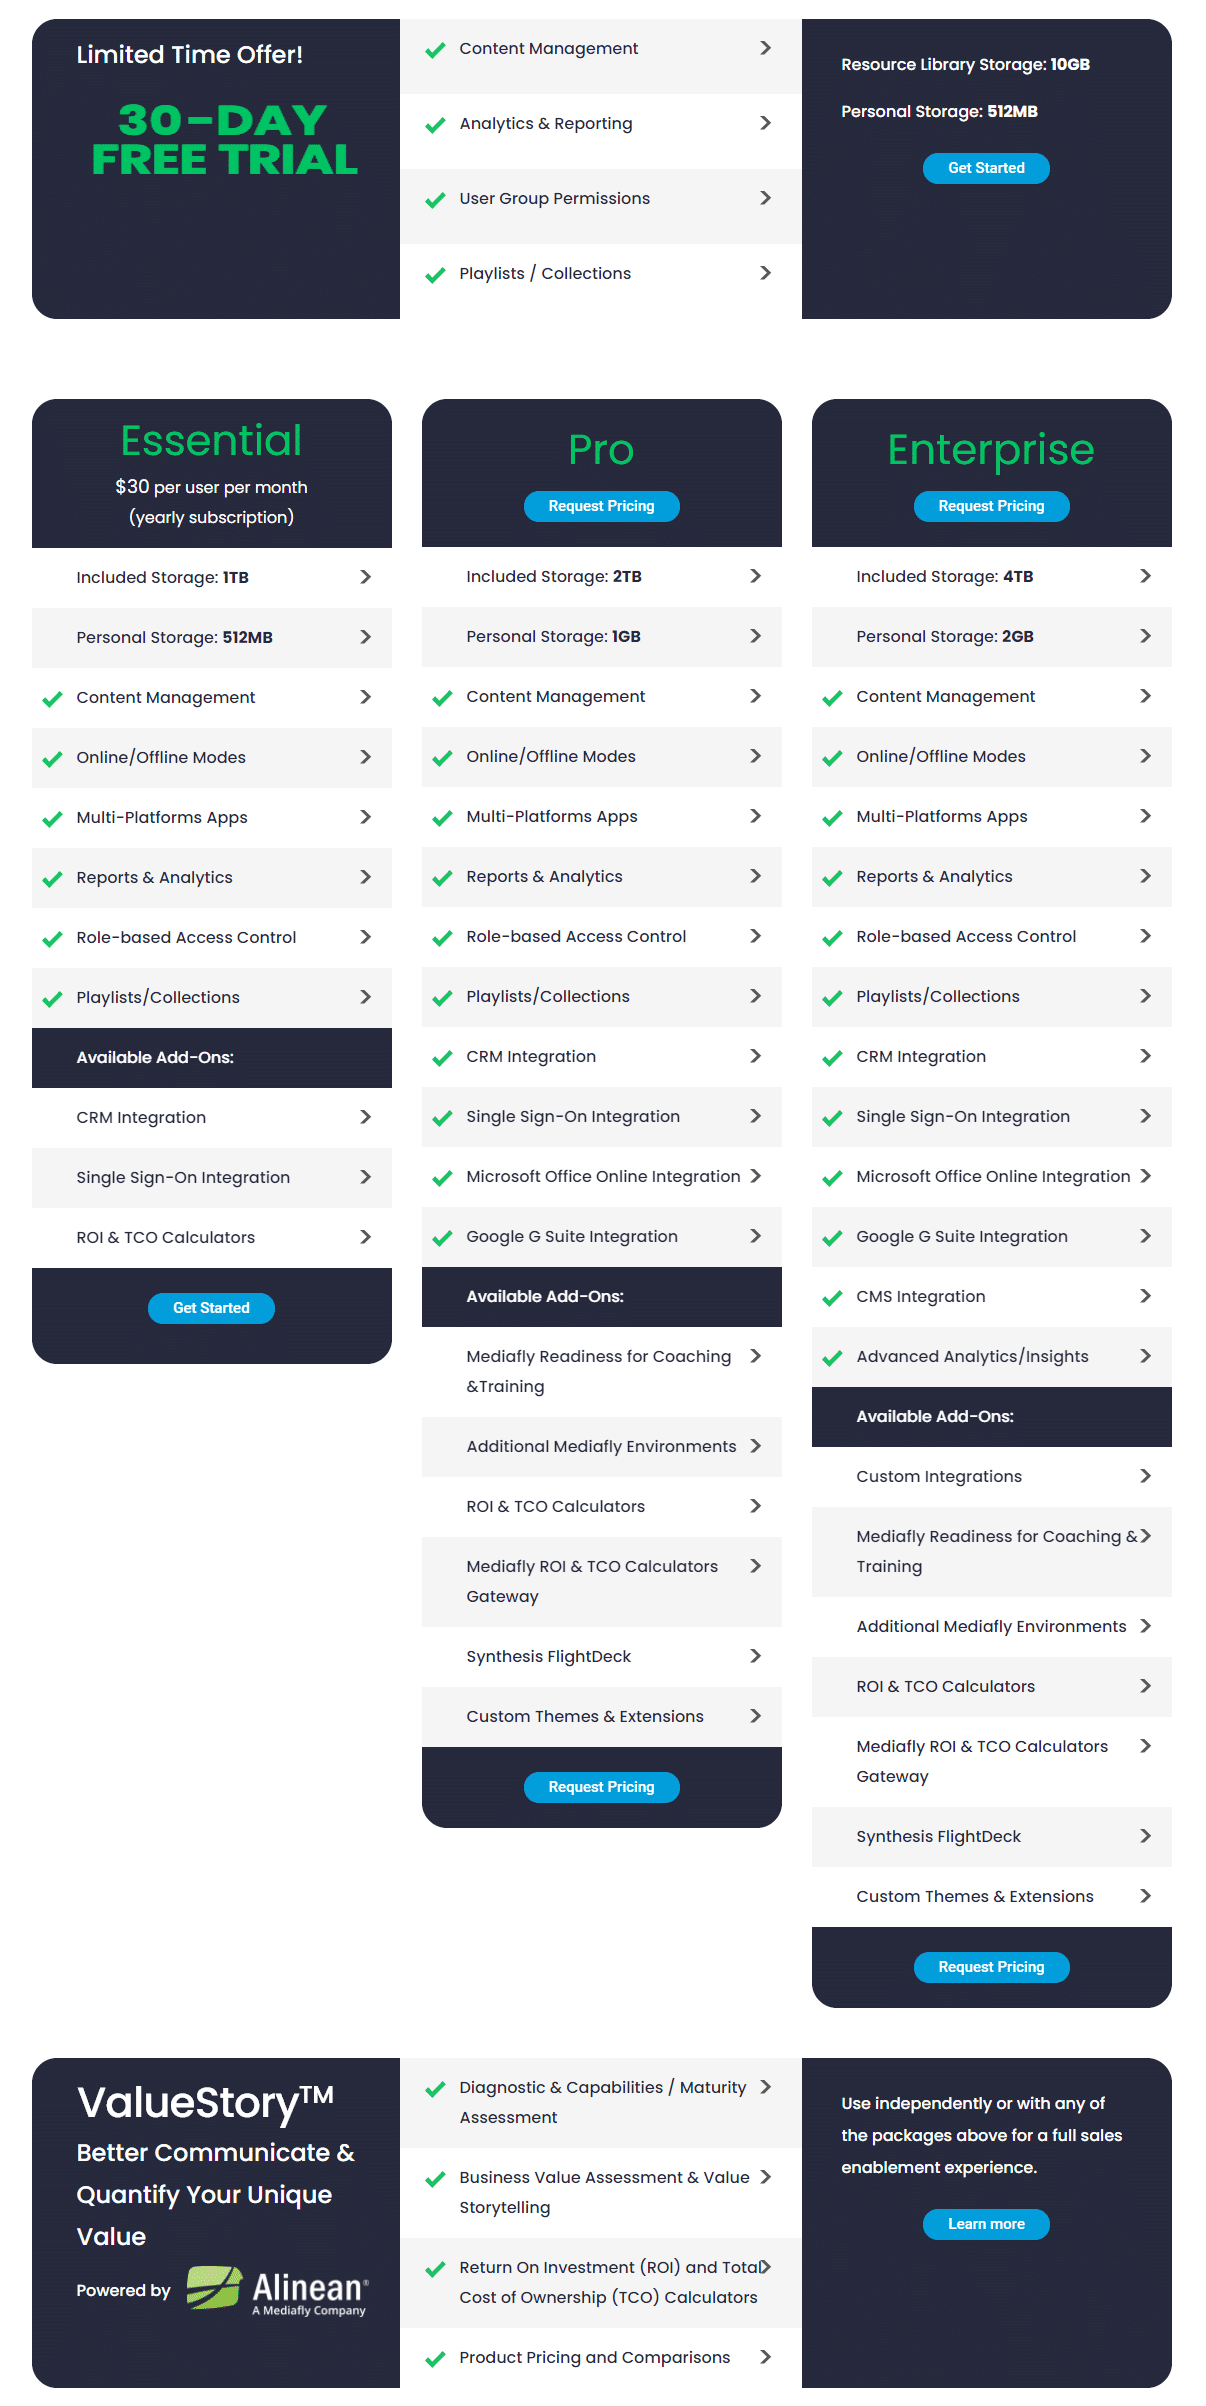Click the Analytics & Reporting checkmark in trial section

pos(435,124)
